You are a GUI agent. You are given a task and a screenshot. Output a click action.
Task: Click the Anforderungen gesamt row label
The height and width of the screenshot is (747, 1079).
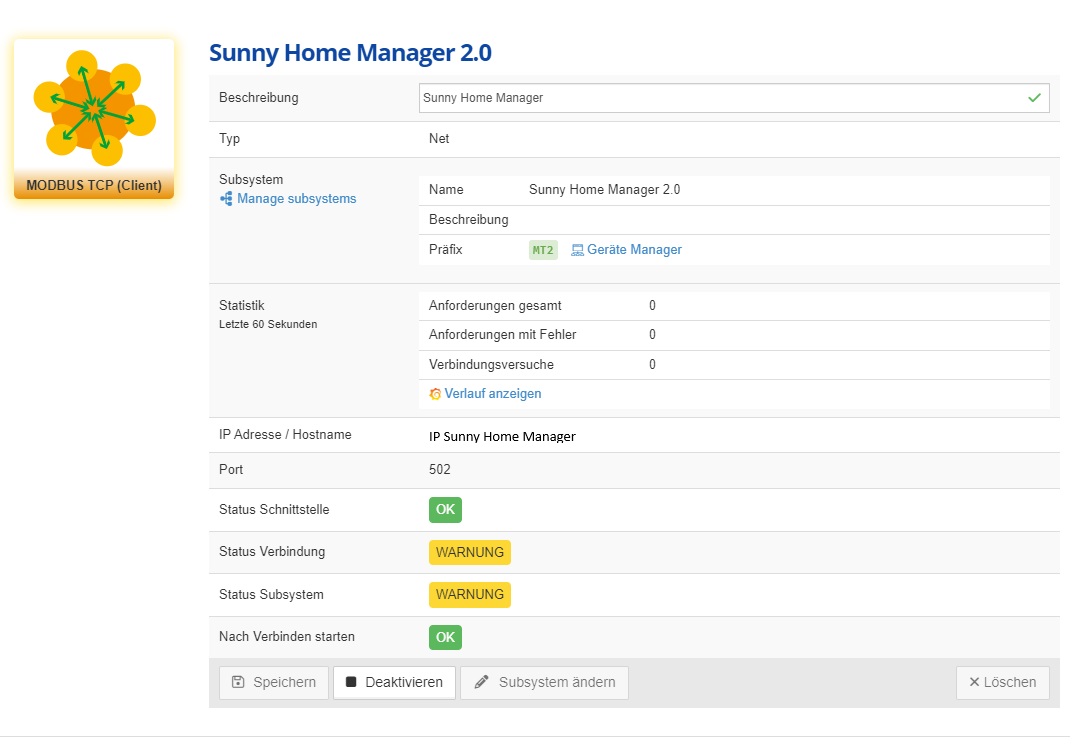coord(495,305)
